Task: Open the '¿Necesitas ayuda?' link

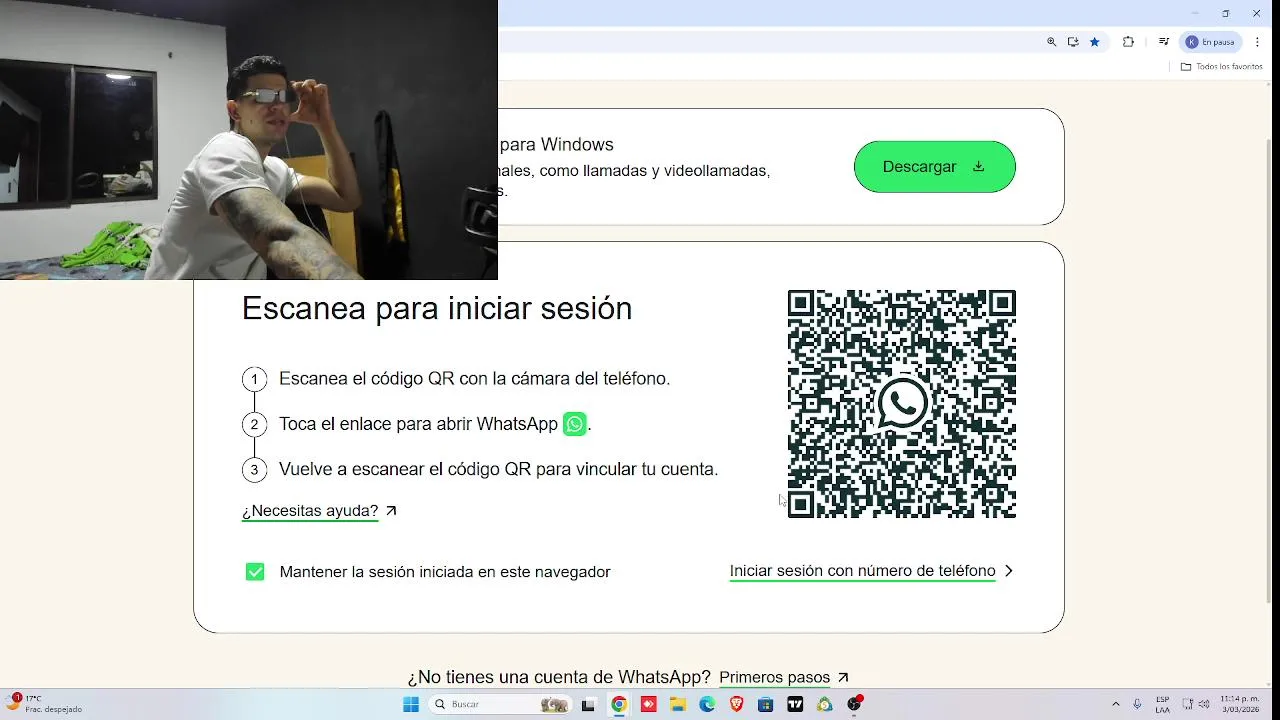Action: pyautogui.click(x=310, y=511)
